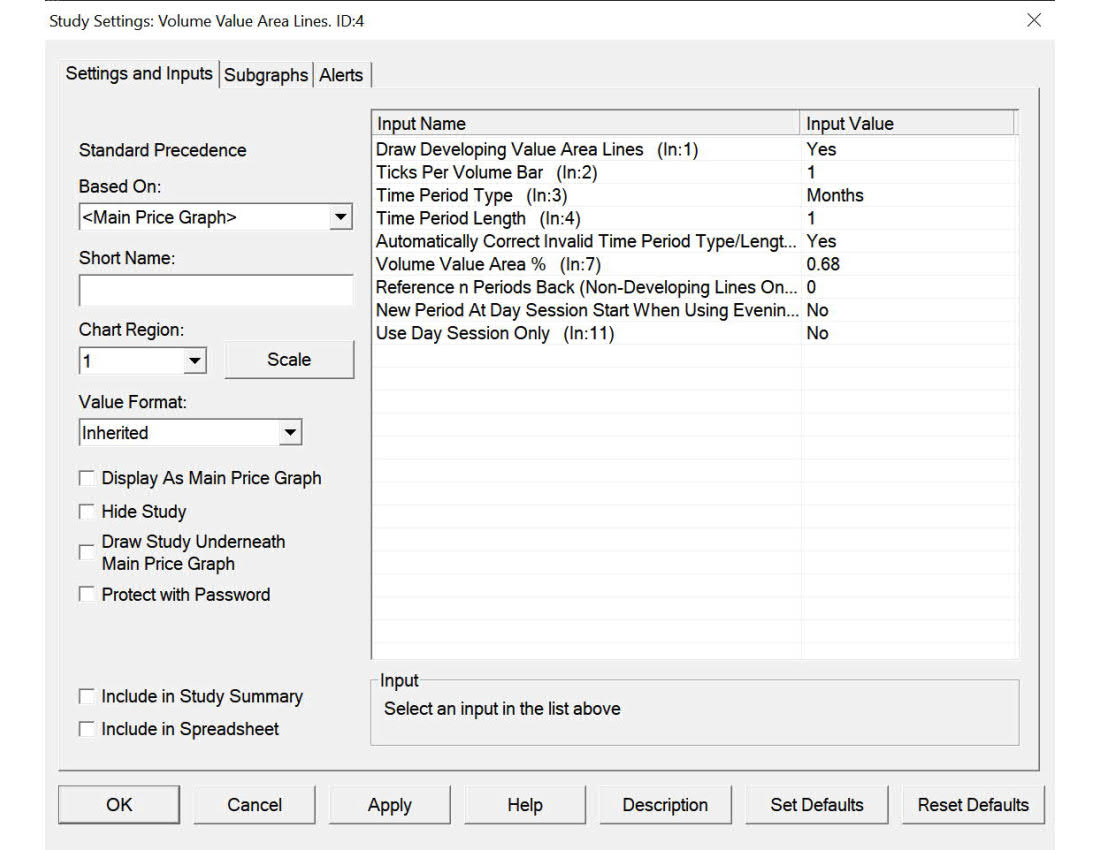This screenshot has width=1100, height=850.
Task: Check the Include in Spreadsheet box
Action: pos(87,730)
